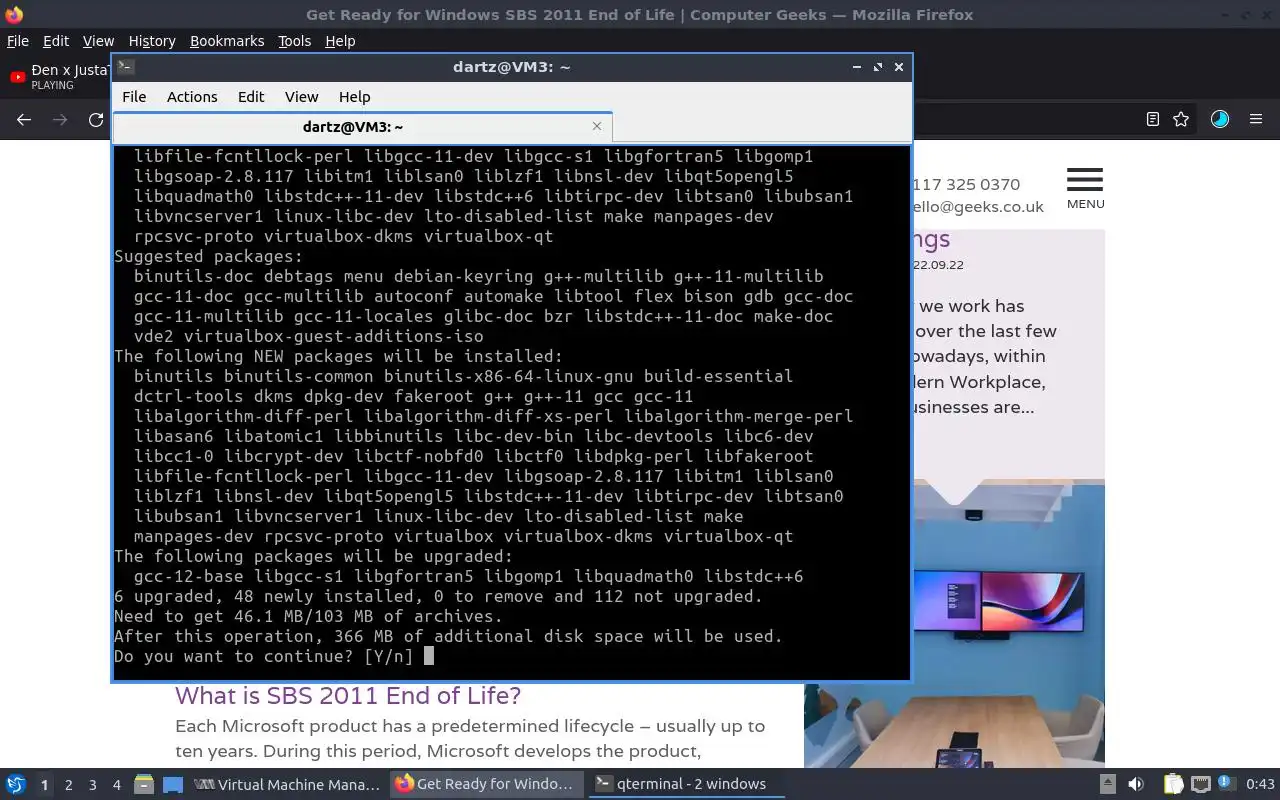1280x800 pixels.
Task: Open the qterminal Actions menu
Action: [x=192, y=97]
